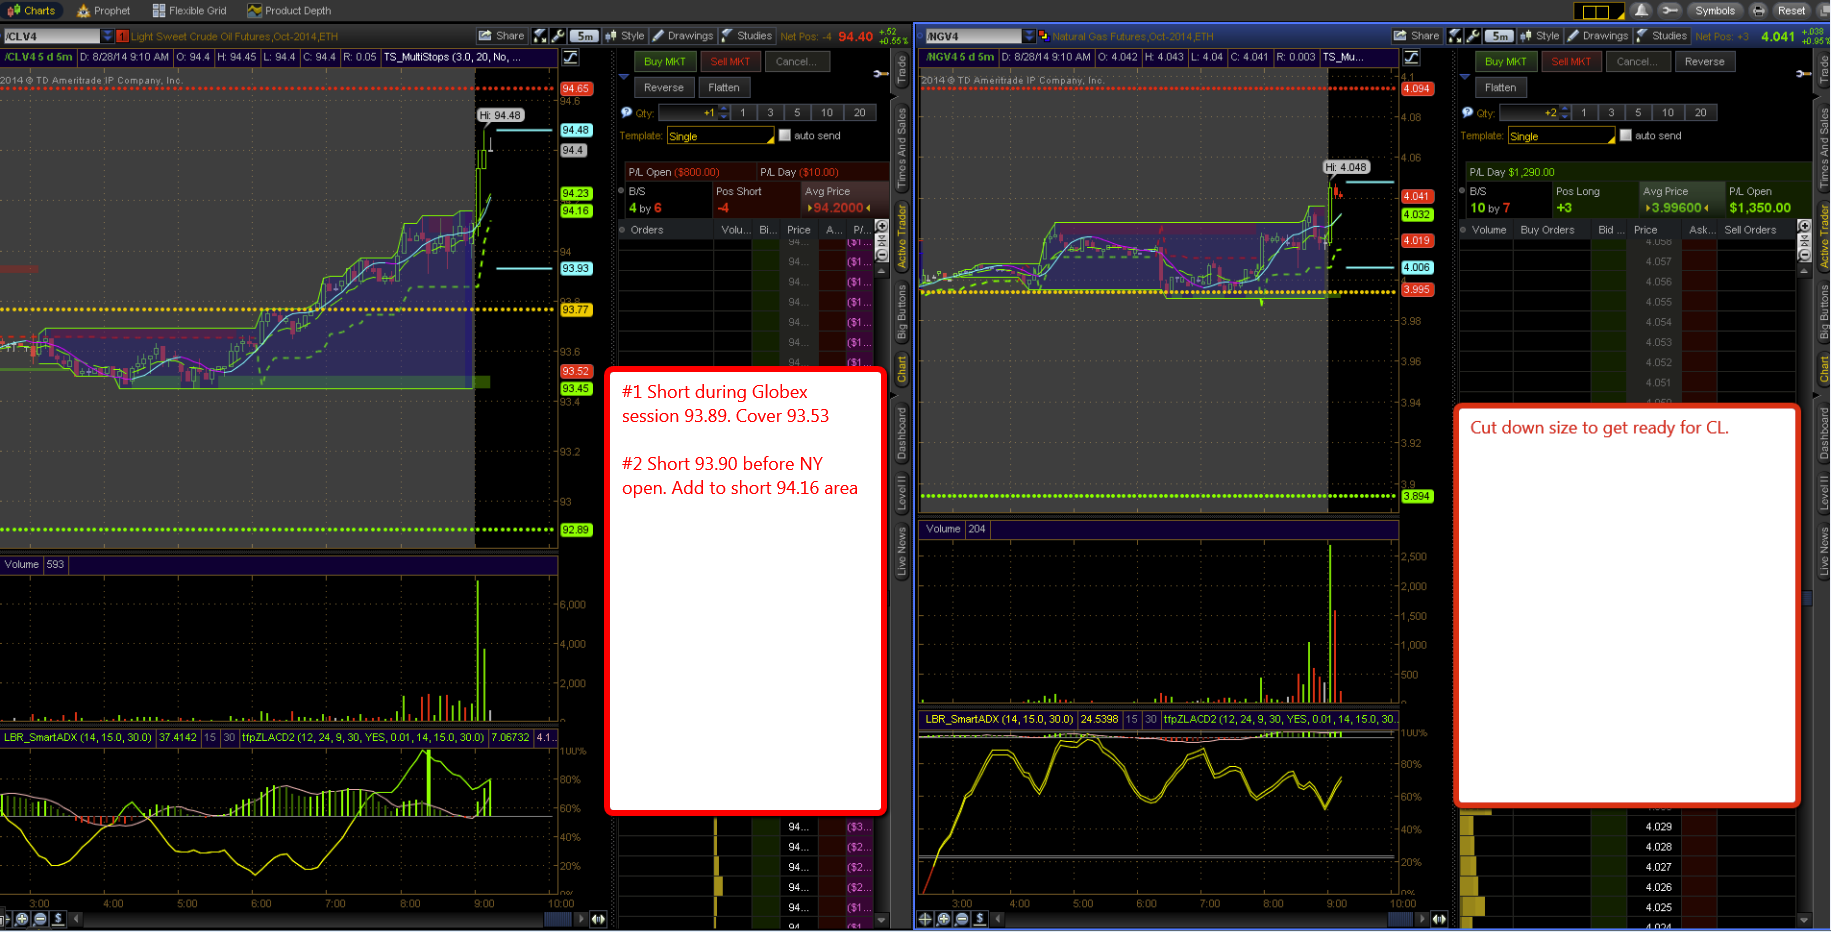This screenshot has width=1831, height=932.
Task: Click Sell MKT in crude oil trader
Action: (x=730, y=61)
